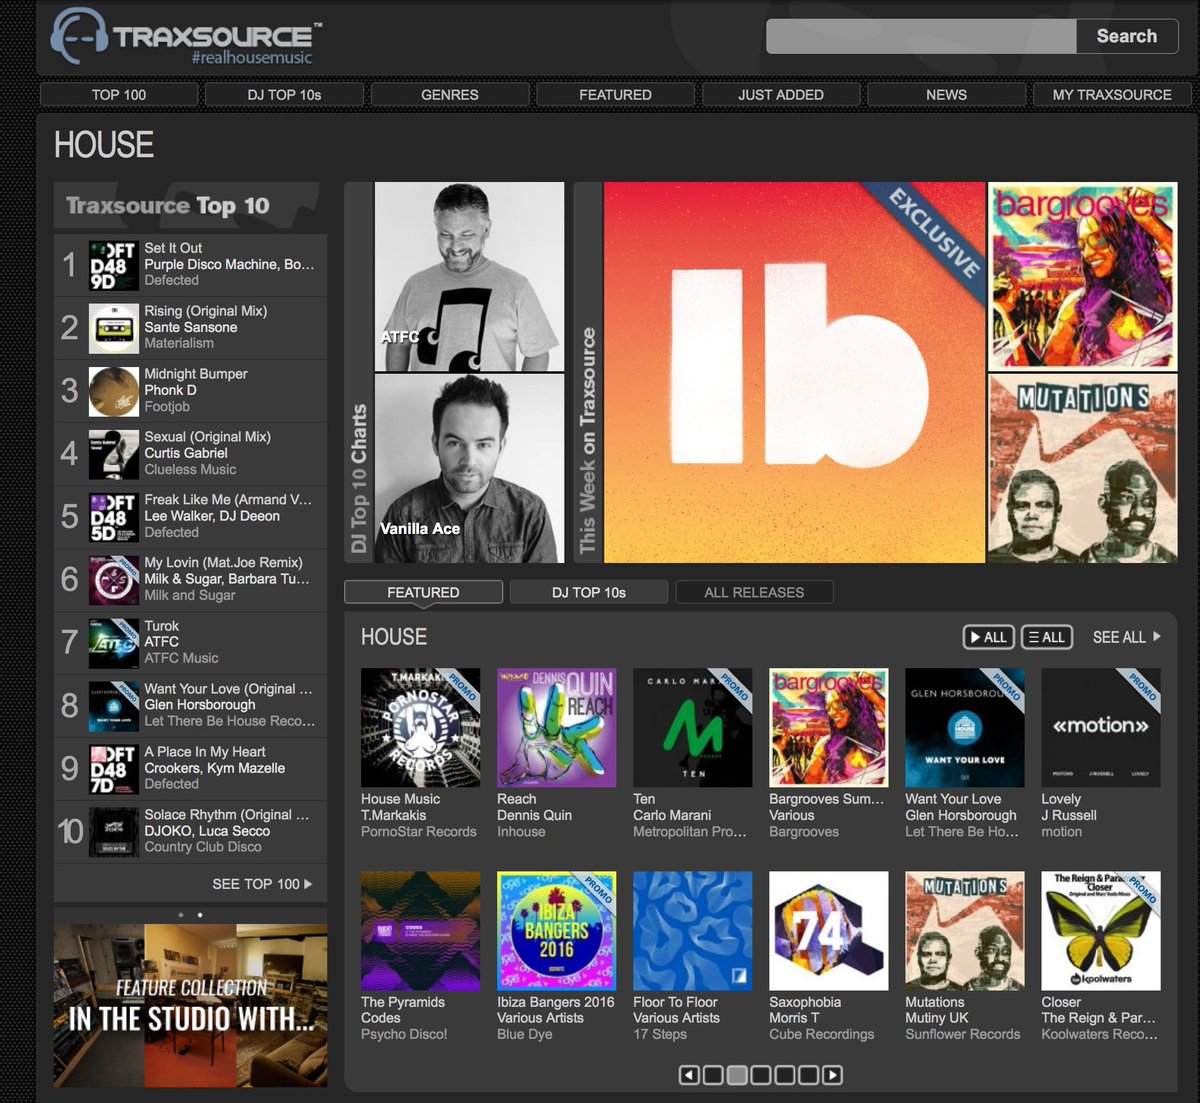Open Mutations Mutiny UK cover in grid
The height and width of the screenshot is (1103, 1200).
(964, 931)
